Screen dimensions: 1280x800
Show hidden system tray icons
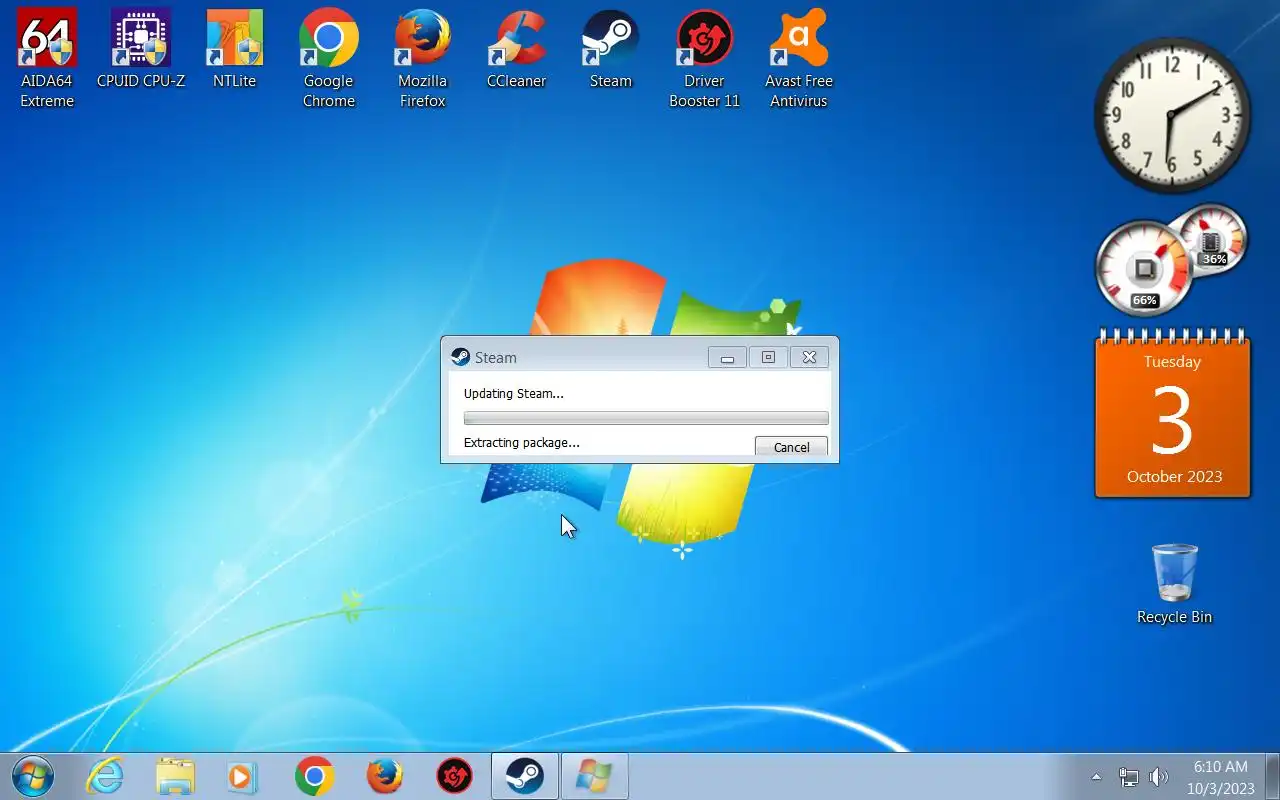[1096, 777]
